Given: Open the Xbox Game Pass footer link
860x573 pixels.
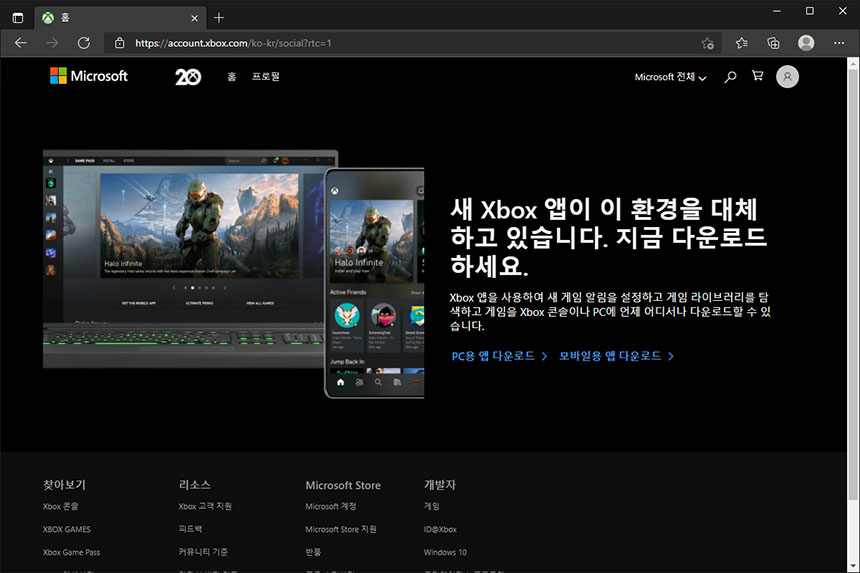Looking at the screenshot, I should (x=71, y=552).
